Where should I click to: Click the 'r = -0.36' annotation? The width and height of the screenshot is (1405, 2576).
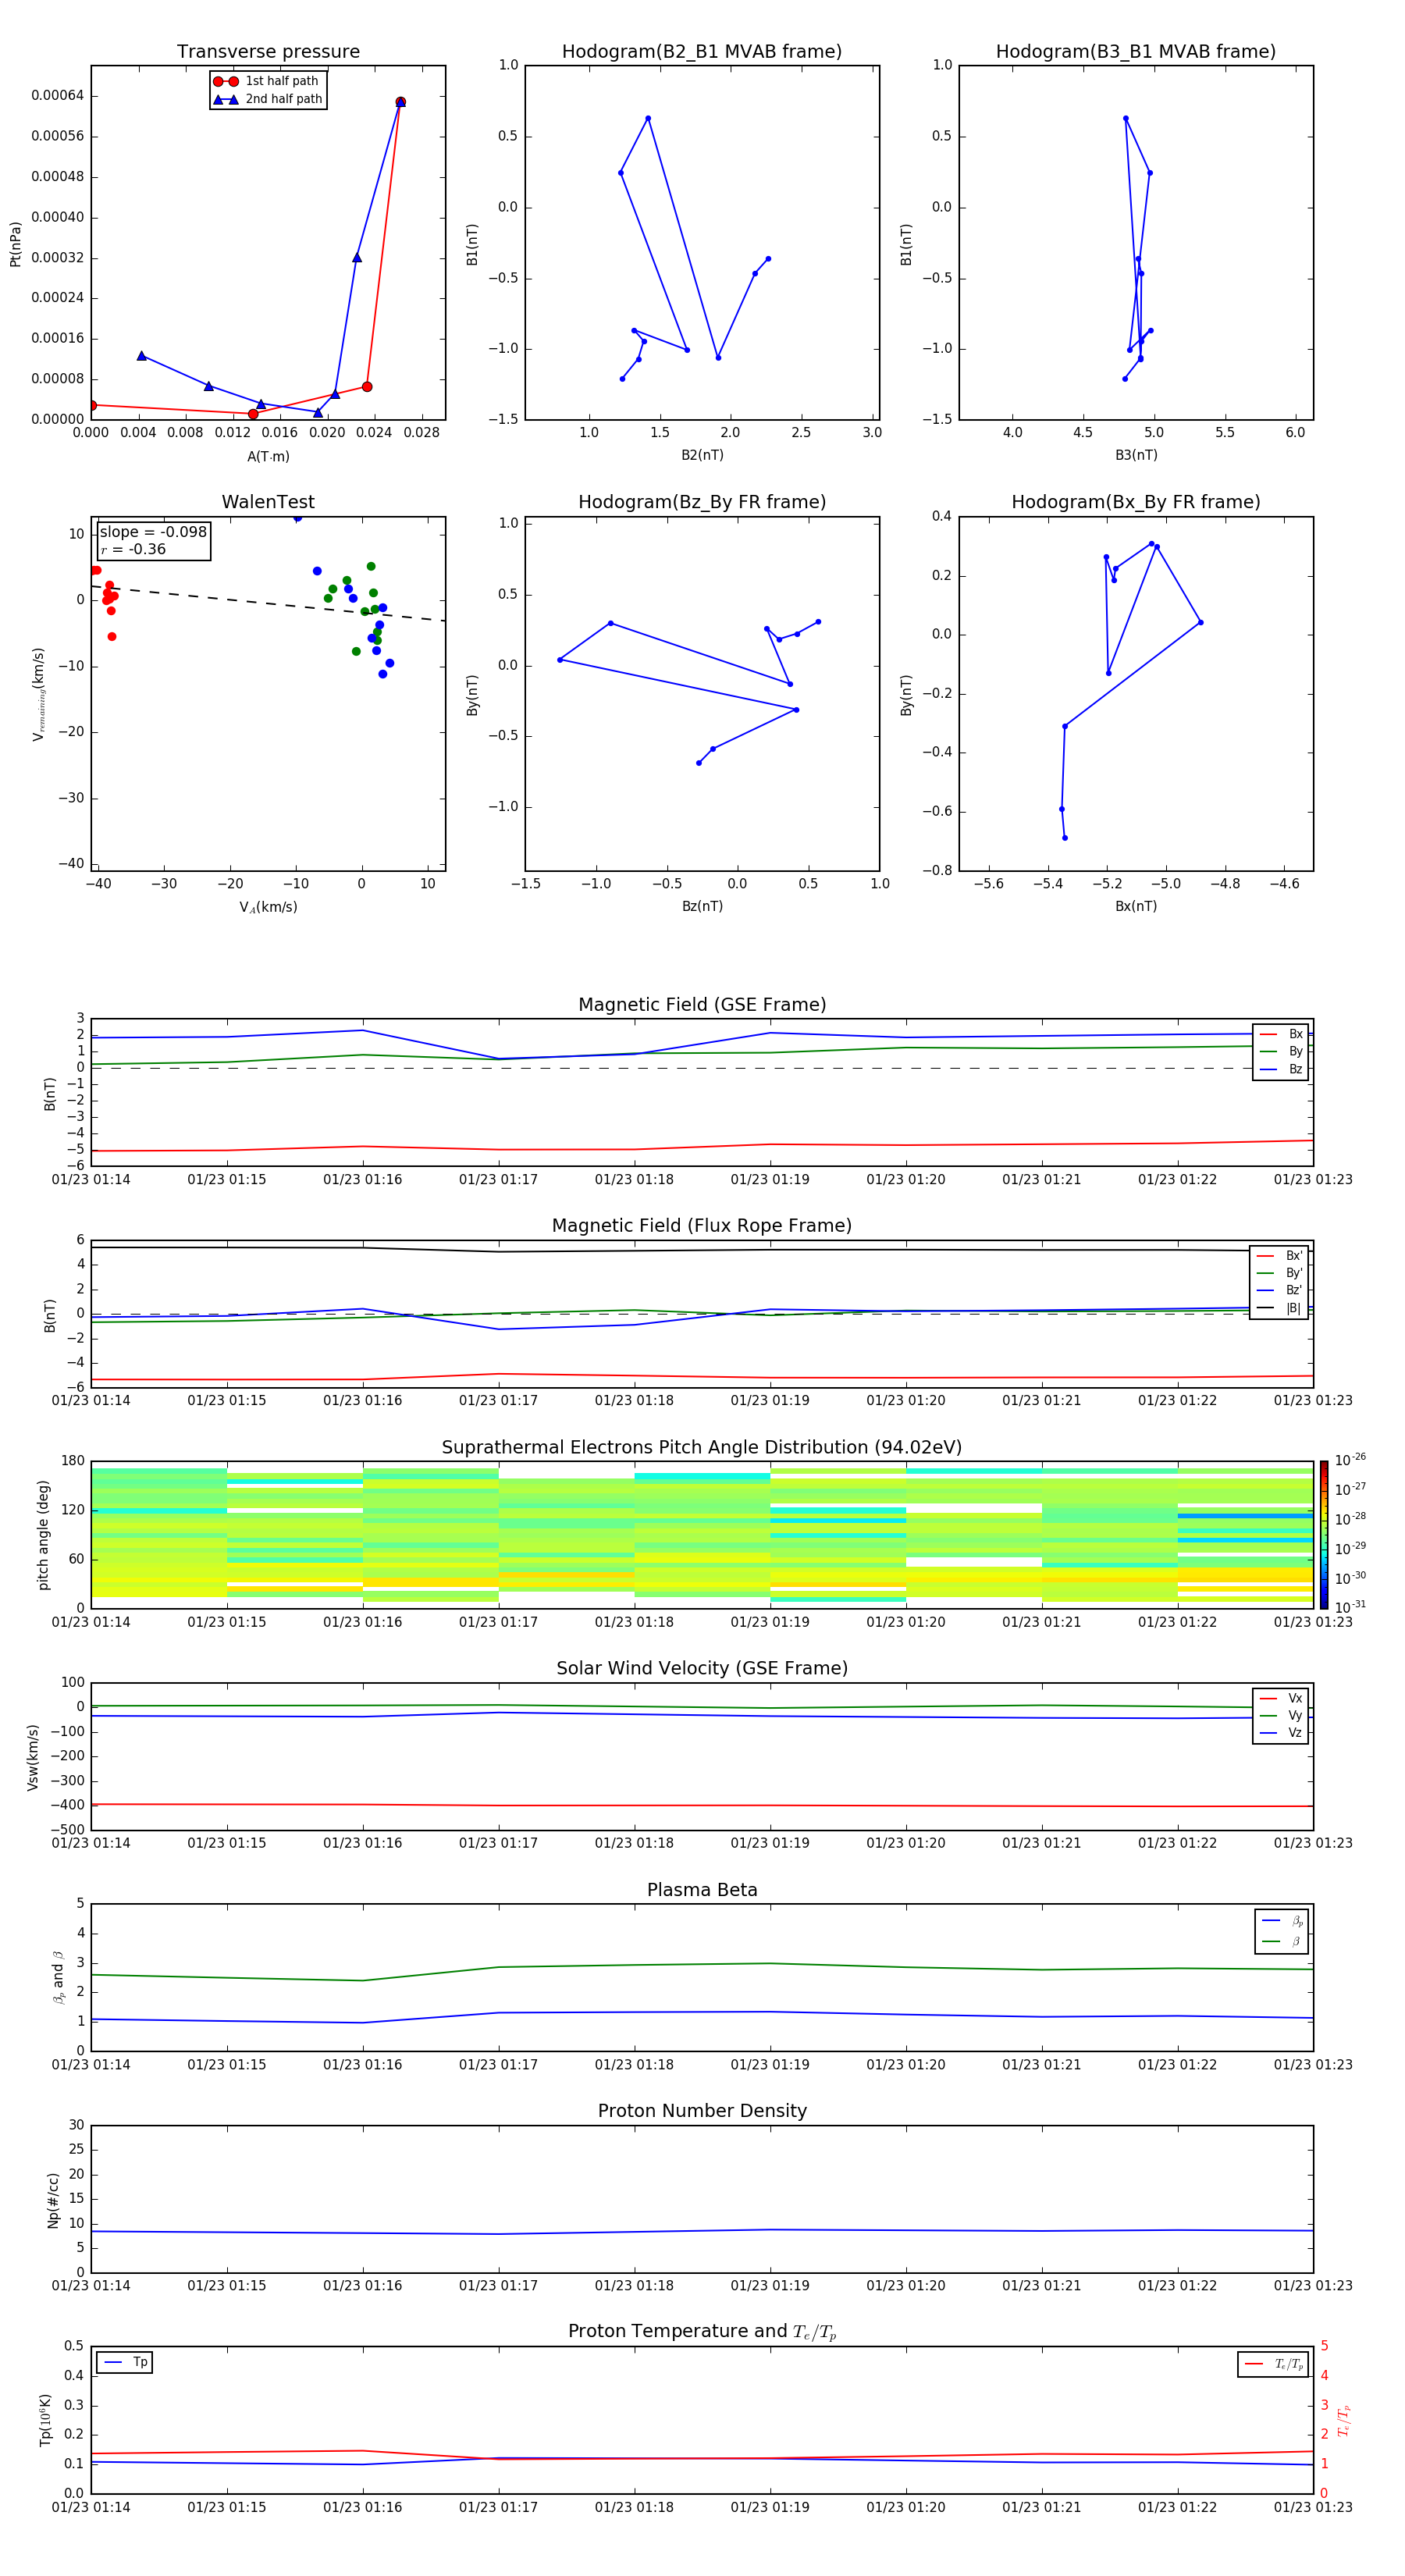click(x=133, y=549)
